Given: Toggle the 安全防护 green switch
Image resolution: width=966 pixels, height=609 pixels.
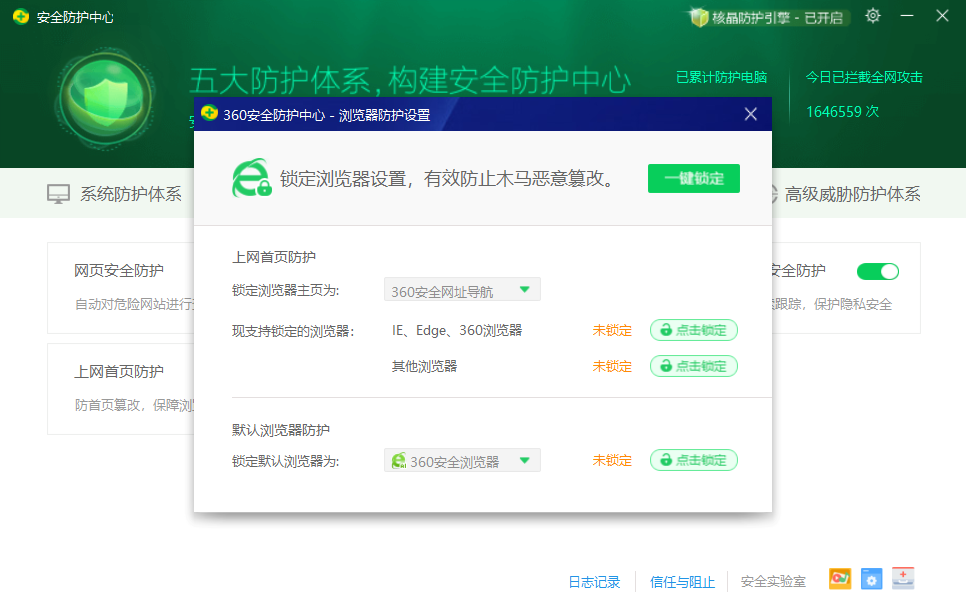Looking at the screenshot, I should coord(878,271).
